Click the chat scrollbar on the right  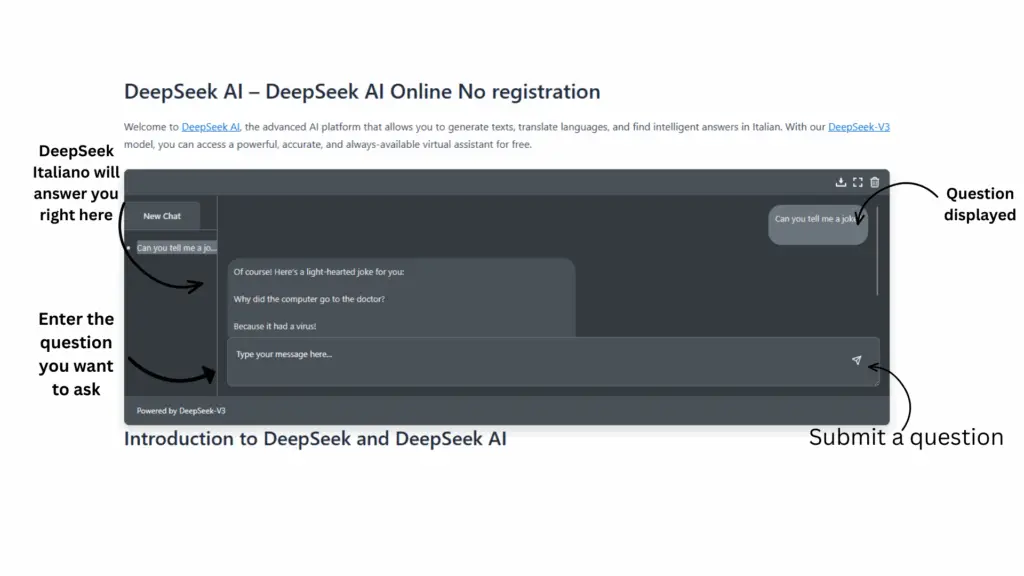876,251
